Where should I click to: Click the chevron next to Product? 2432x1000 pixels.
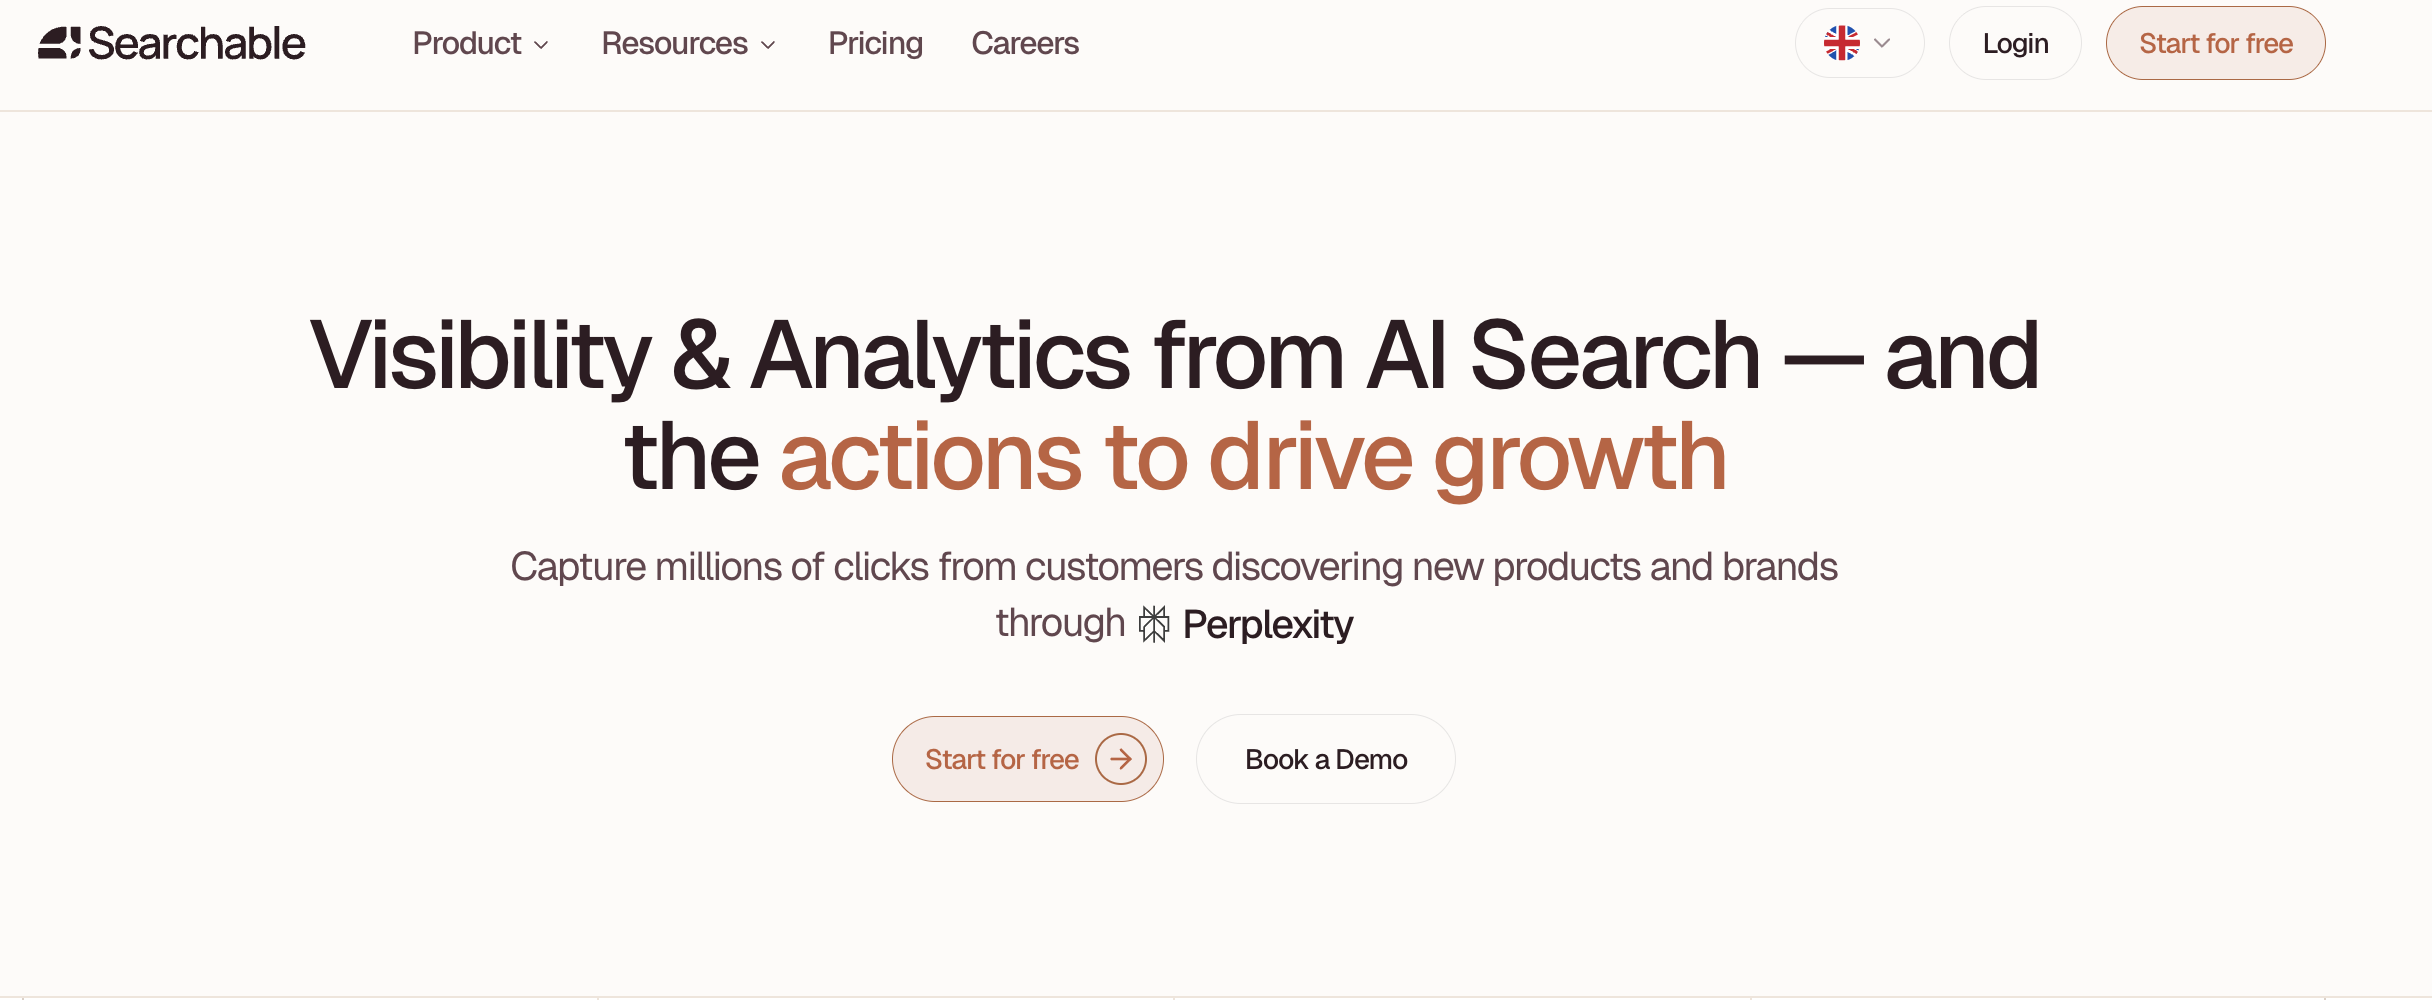tap(542, 45)
